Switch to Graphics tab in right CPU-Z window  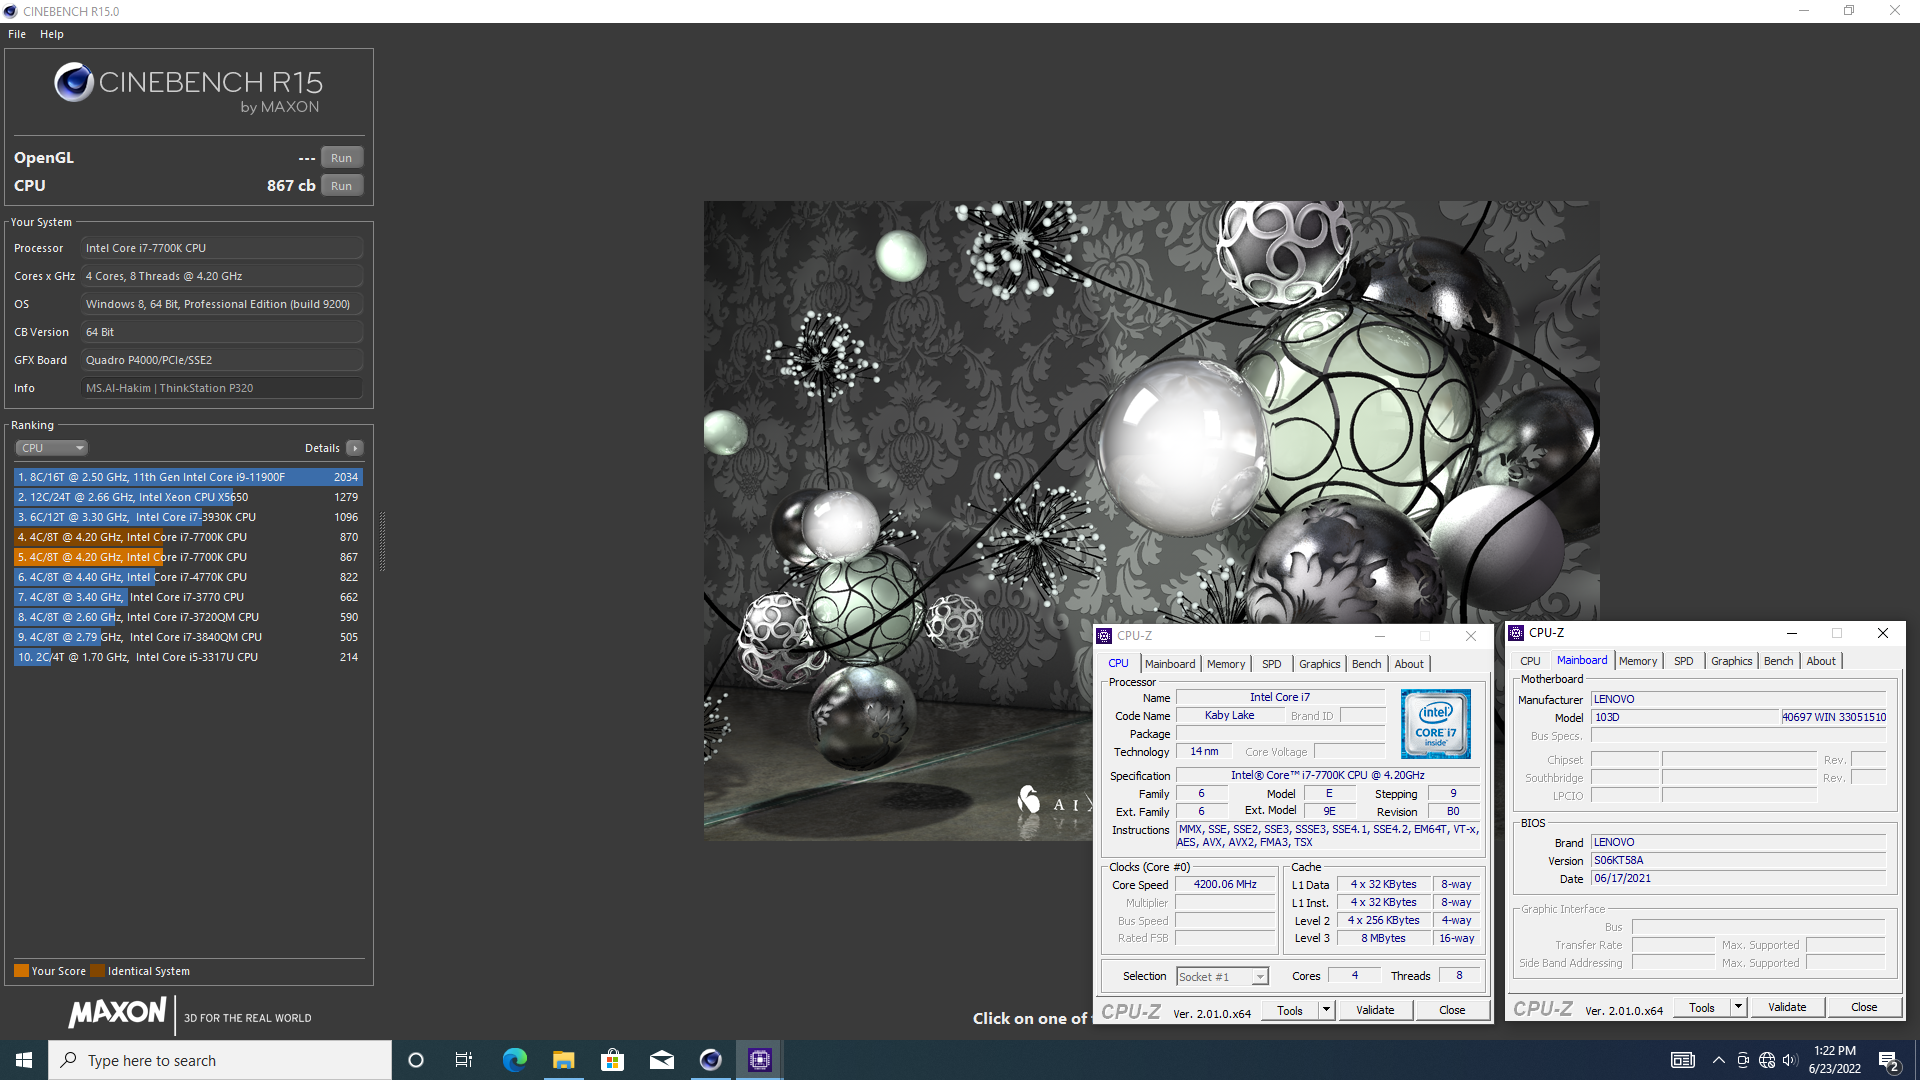[x=1731, y=661]
